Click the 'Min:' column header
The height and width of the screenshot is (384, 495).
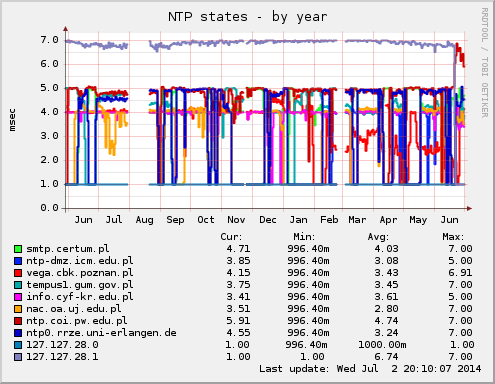304,237
